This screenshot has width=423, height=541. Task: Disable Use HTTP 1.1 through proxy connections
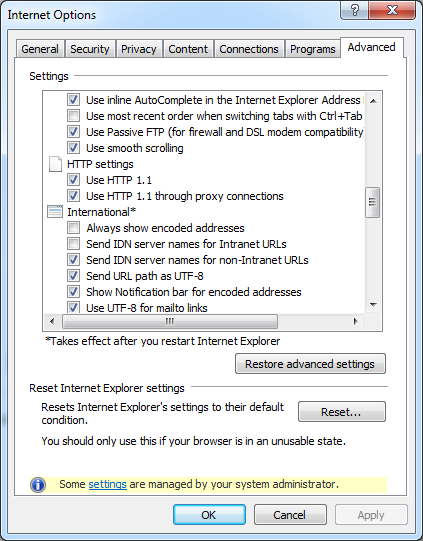(x=73, y=196)
